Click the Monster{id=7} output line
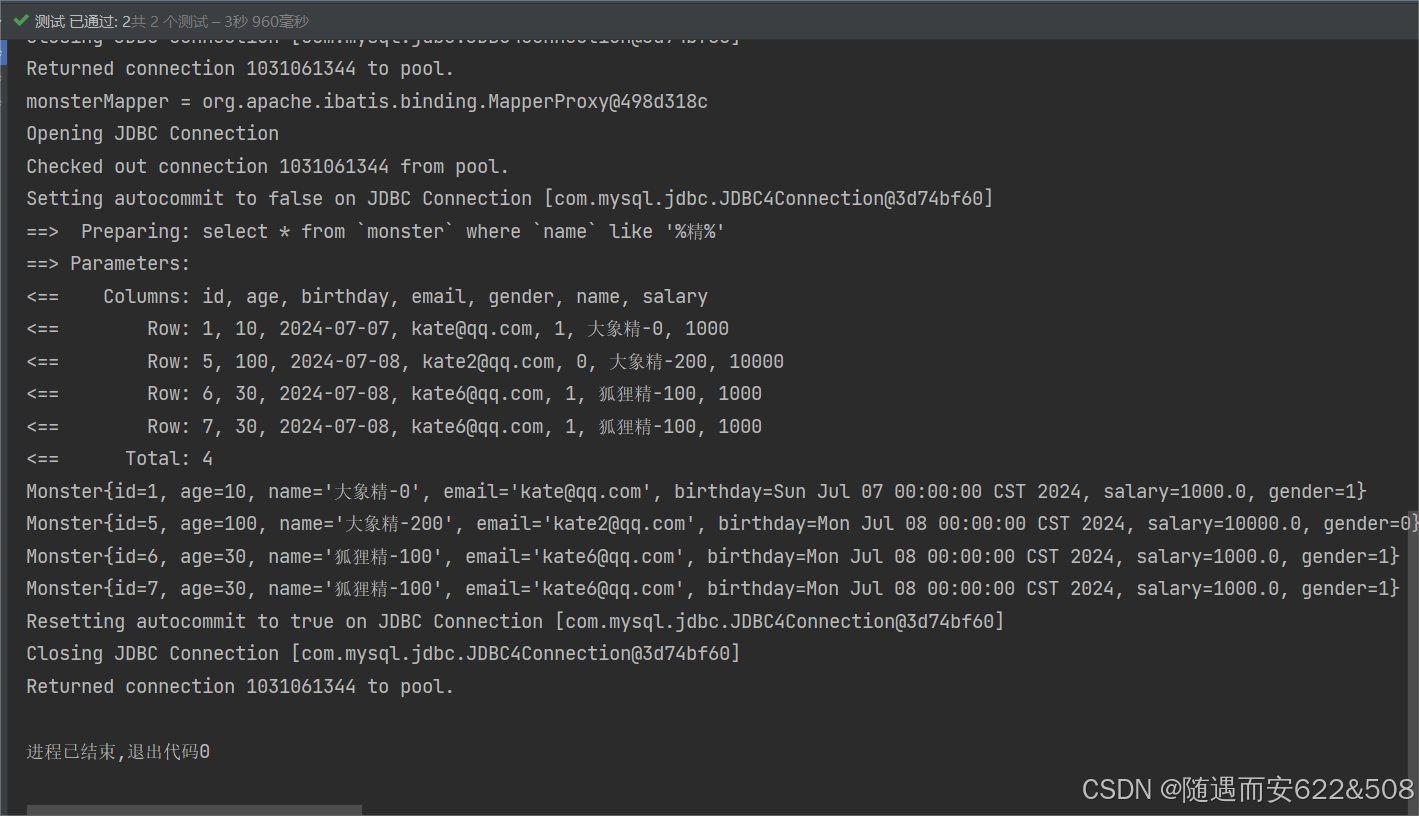 [713, 589]
